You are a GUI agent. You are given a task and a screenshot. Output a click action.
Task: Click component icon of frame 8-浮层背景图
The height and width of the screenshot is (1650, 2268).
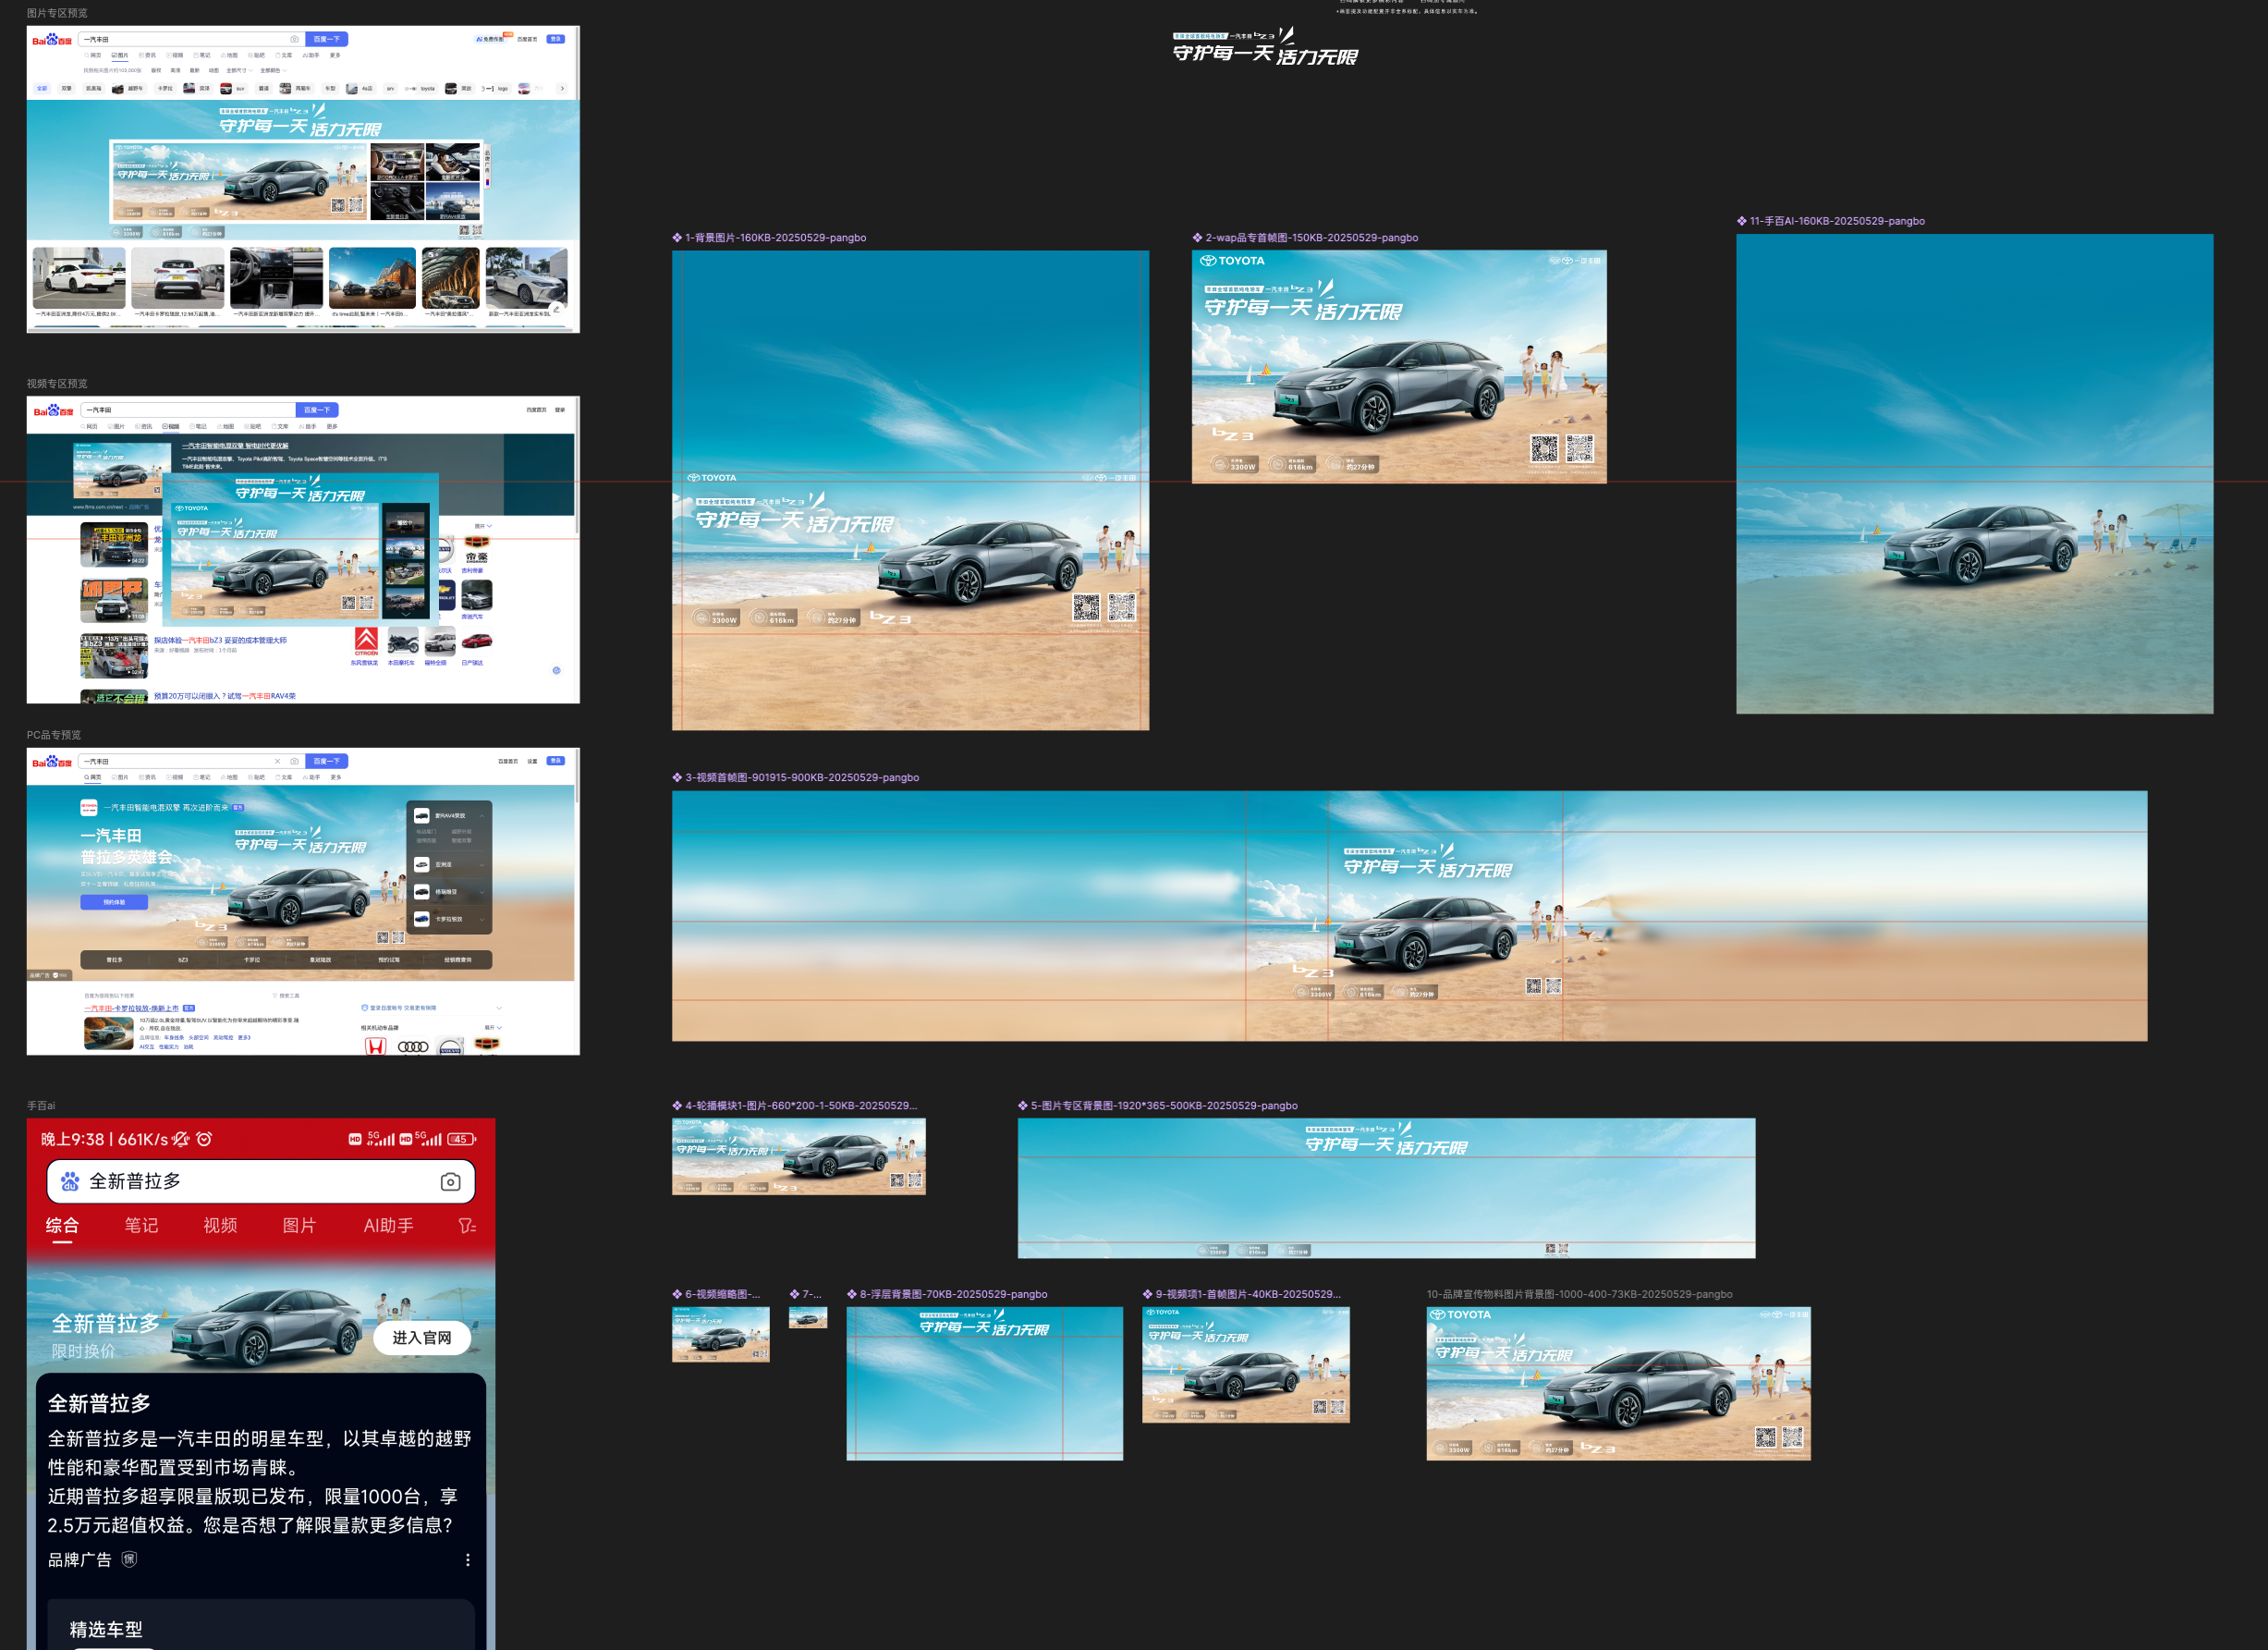852,1294
